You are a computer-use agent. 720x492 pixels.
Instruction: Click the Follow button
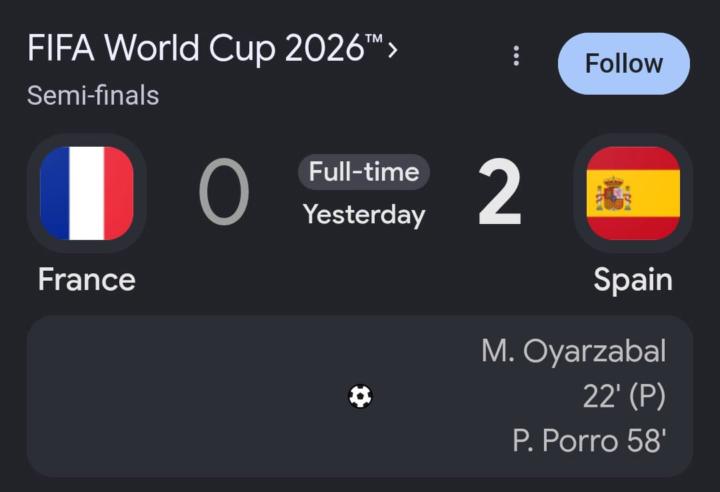coord(624,63)
